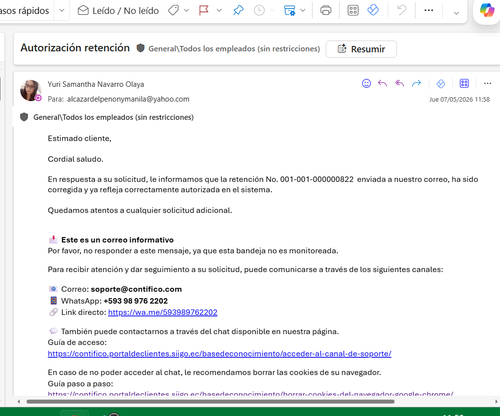This screenshot has width=500, height=416.
Task: React to the message with the emoji icon
Action: (x=366, y=83)
